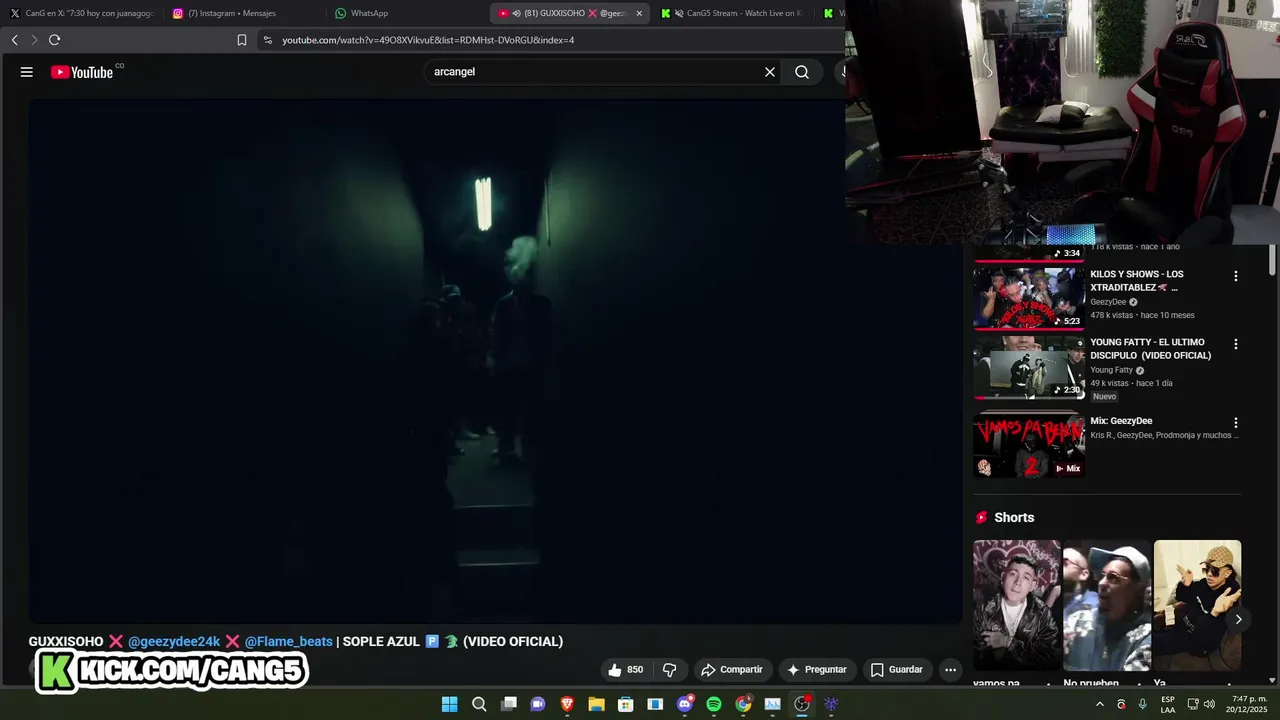Open Microsoft Store from the taskbar

[x=626, y=704]
